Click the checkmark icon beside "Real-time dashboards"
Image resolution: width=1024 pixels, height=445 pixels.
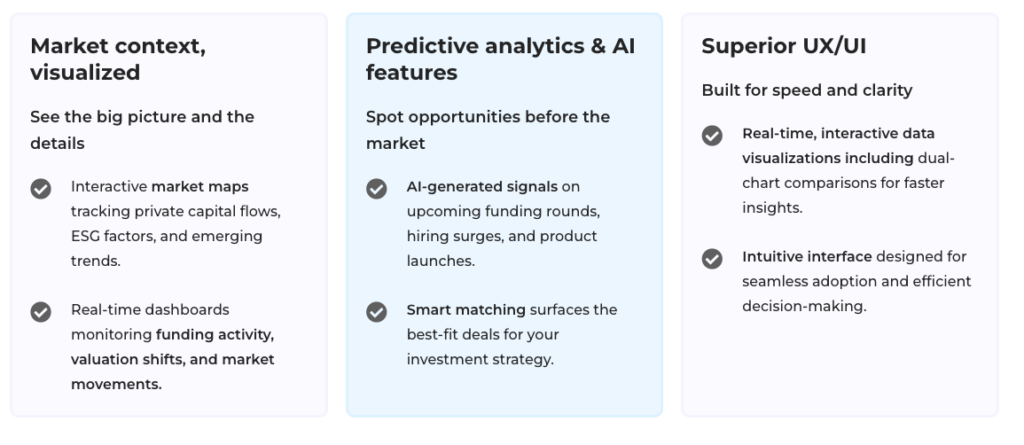tap(41, 311)
